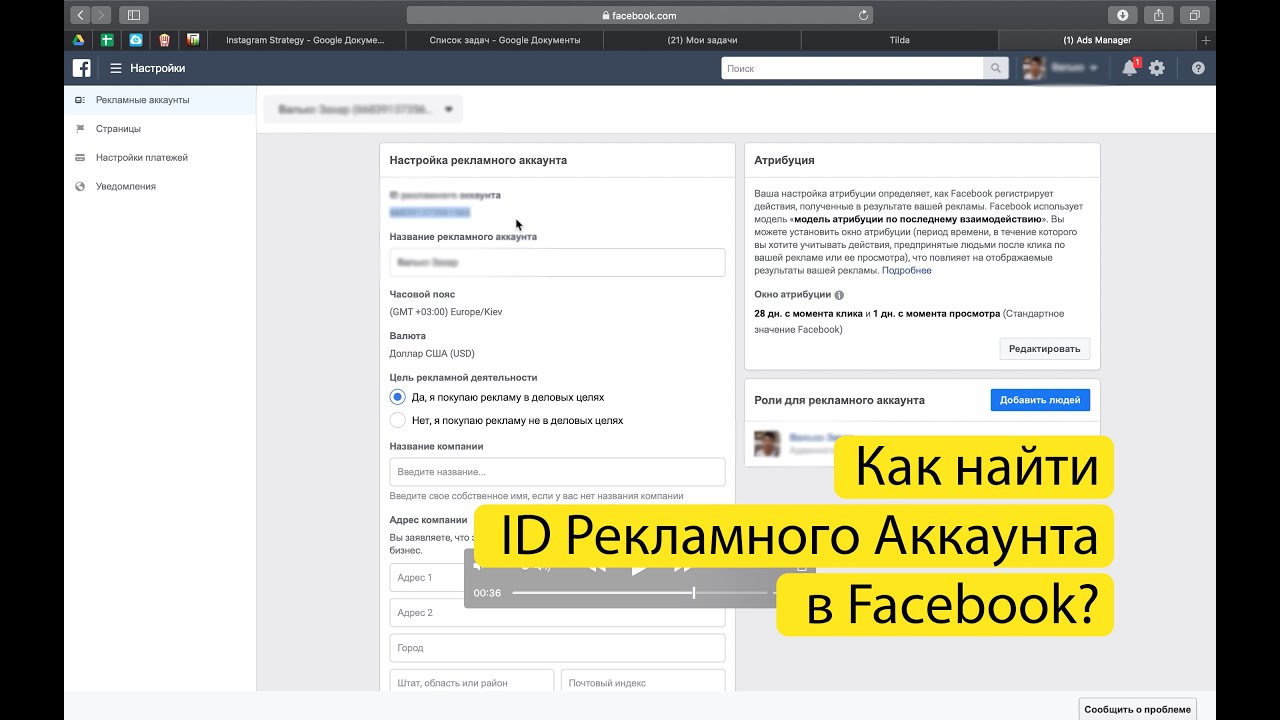Viewport: 1280px width, 720px height.
Task: Open the settings gear in header
Action: 1157,68
